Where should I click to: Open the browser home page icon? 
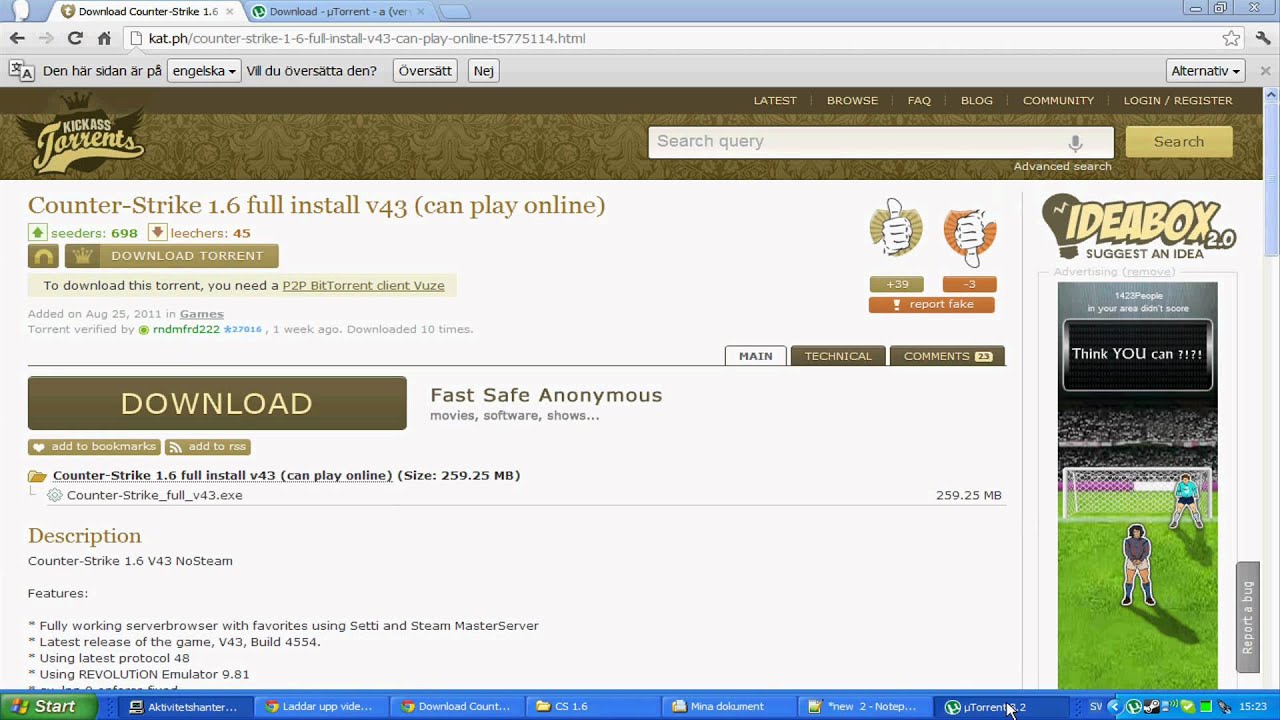coord(104,38)
